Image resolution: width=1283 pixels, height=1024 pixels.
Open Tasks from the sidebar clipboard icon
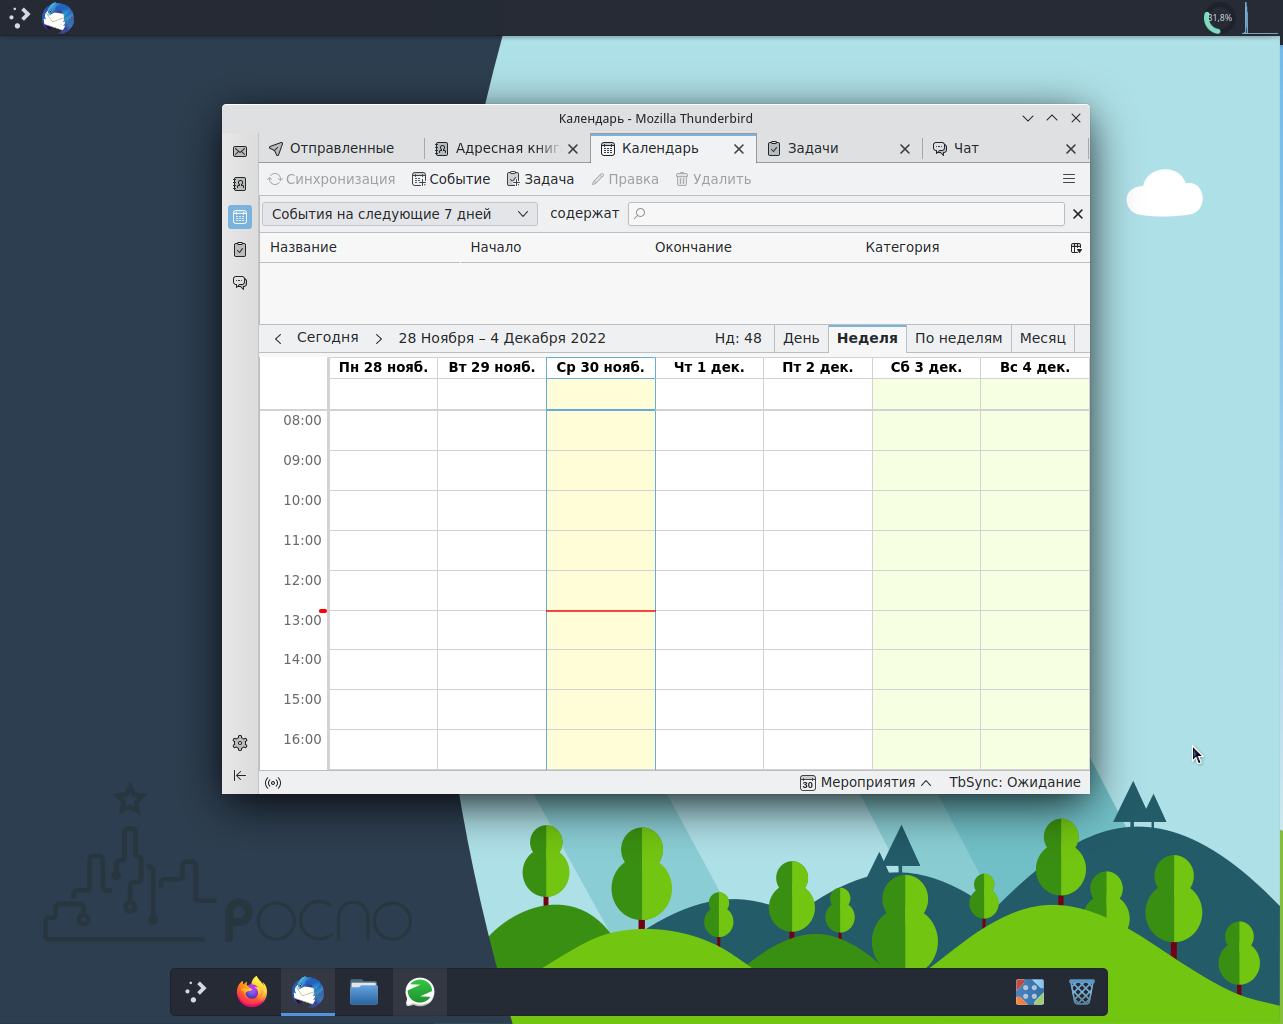click(x=240, y=250)
